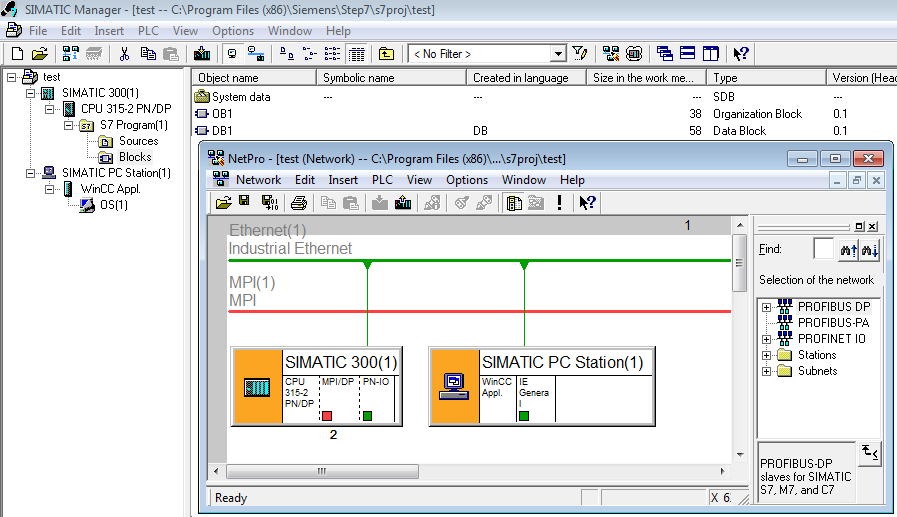Select OS(1) in the project tree
This screenshot has width=897, height=517.
coord(114,205)
